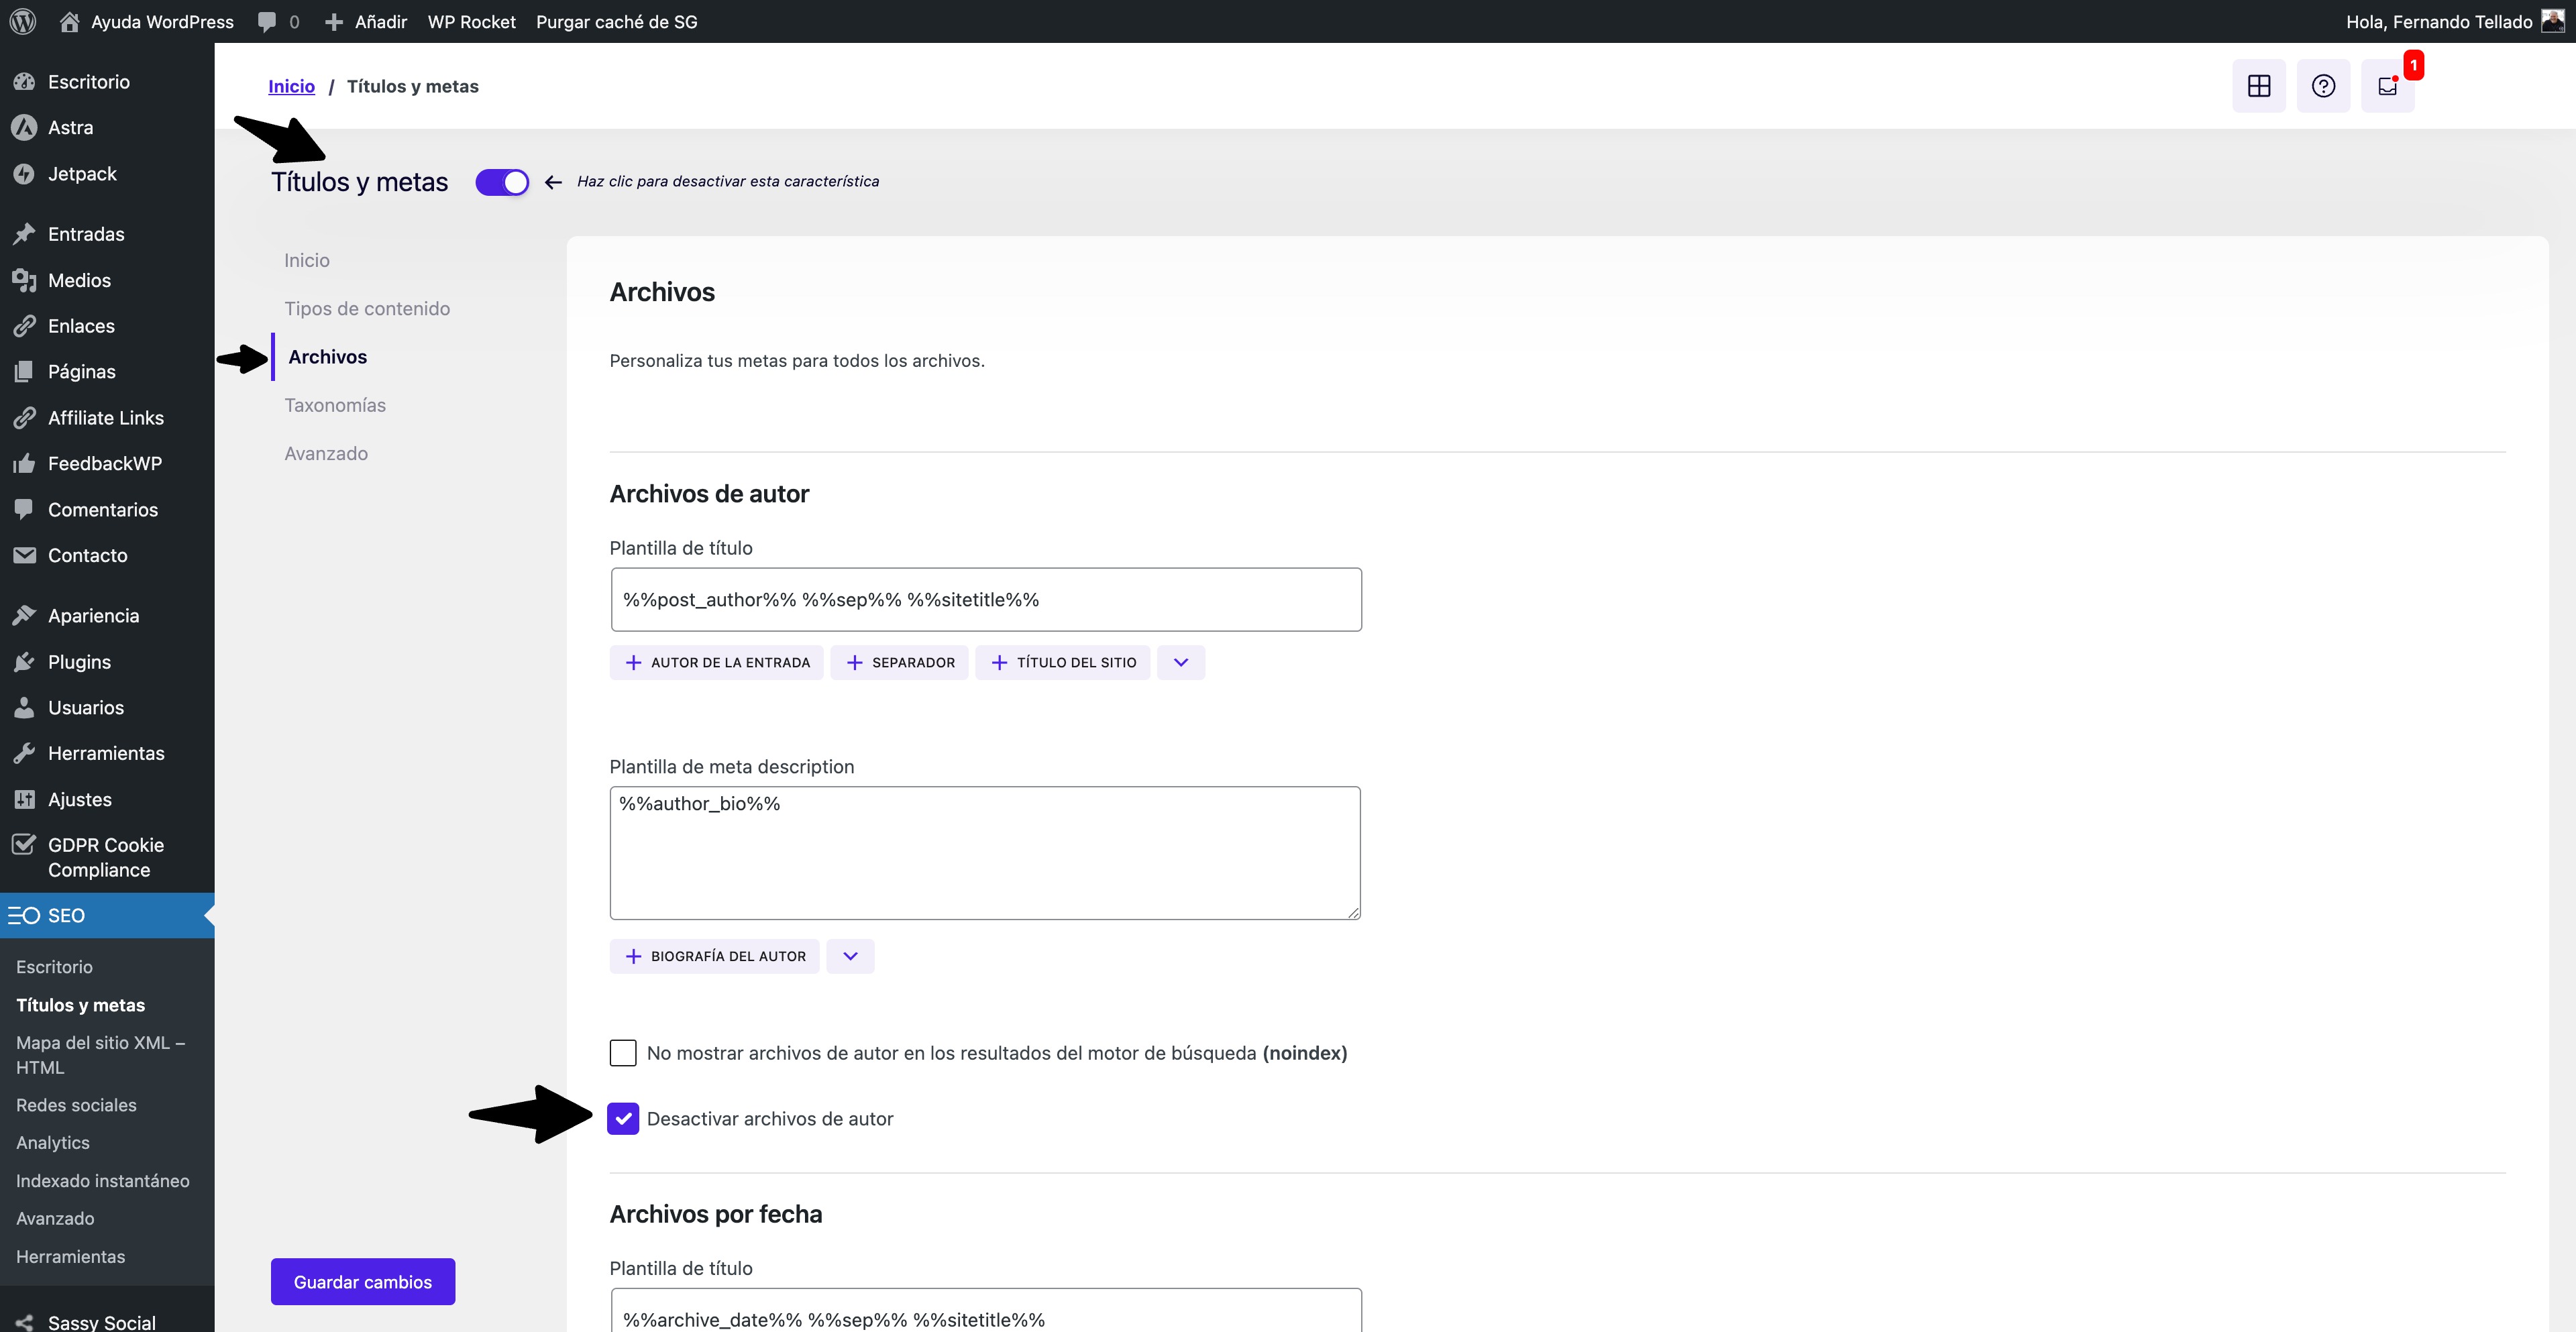Expand more meta description variables dropdown
The image size is (2576, 1332).
850,956
